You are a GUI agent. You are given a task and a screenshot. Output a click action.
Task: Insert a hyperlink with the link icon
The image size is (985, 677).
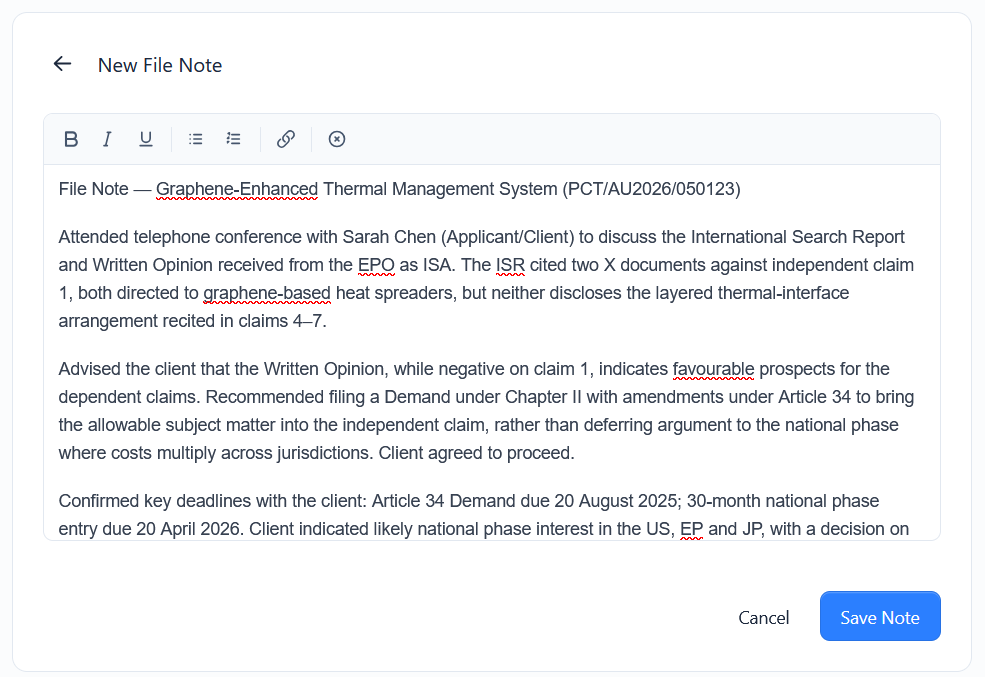(x=286, y=139)
